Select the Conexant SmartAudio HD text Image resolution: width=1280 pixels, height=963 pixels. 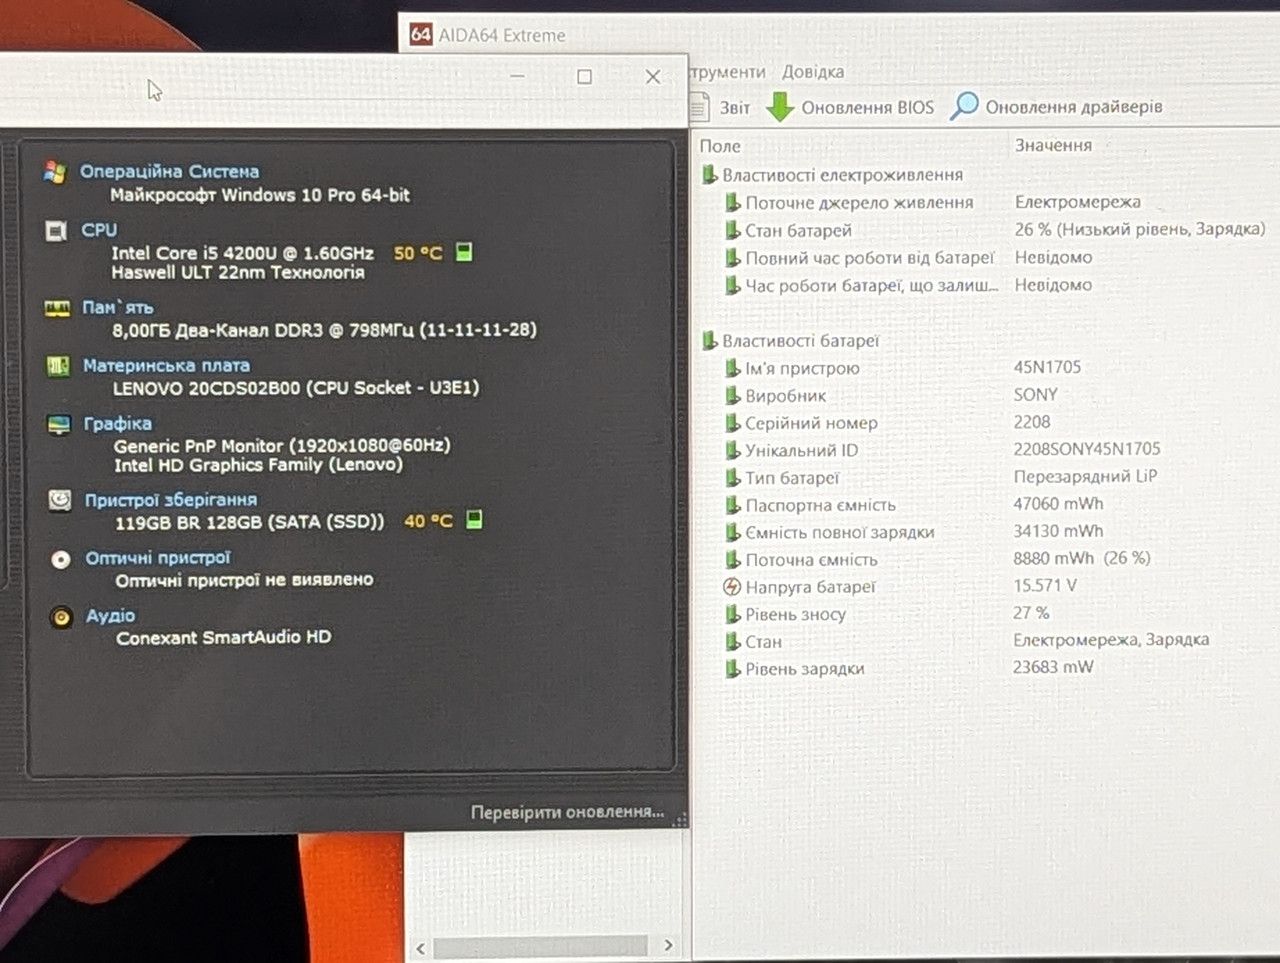click(223, 638)
